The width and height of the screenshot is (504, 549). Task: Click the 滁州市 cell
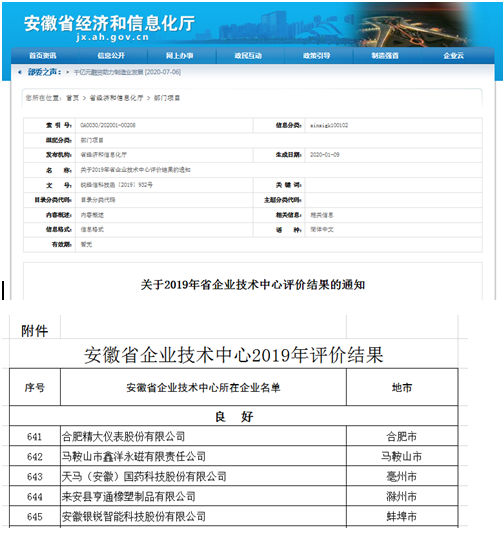tap(402, 496)
